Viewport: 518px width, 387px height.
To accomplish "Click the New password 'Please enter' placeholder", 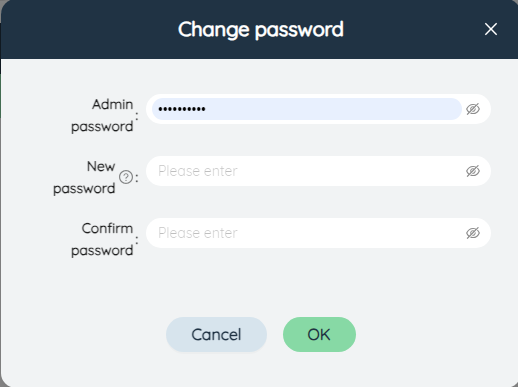I will (198, 171).
